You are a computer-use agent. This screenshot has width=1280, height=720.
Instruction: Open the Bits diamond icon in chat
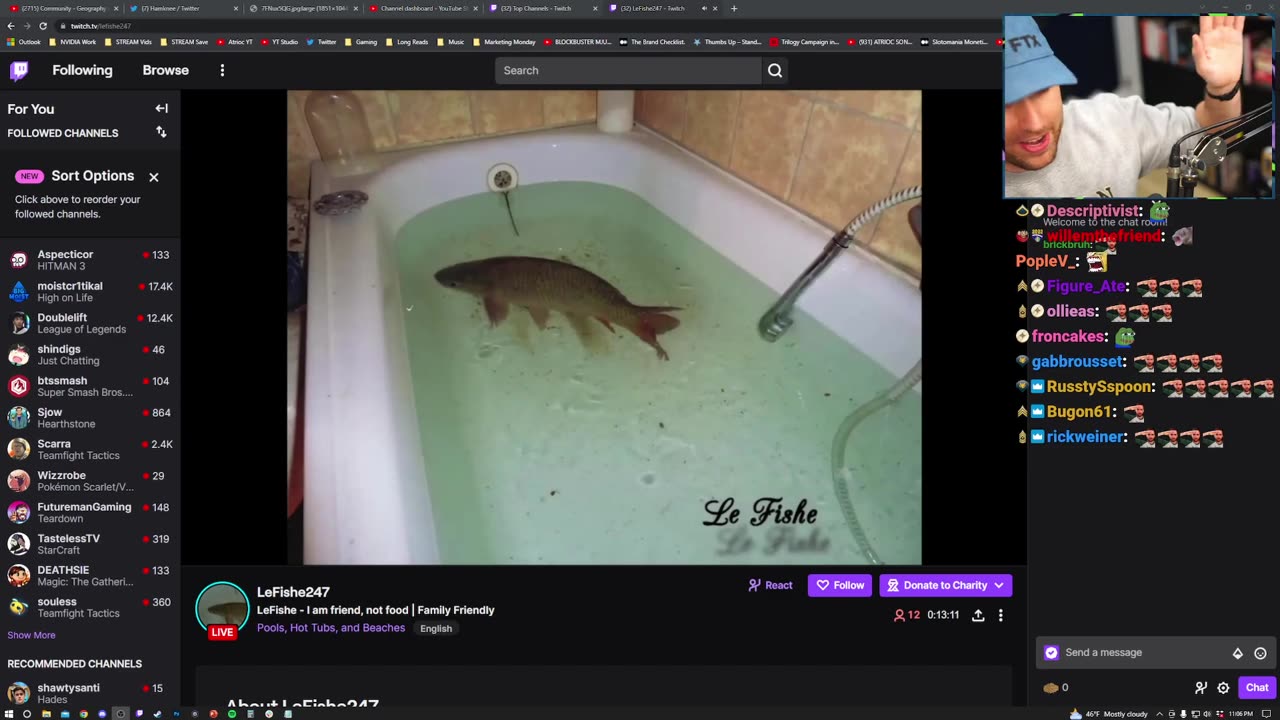[x=1238, y=653]
